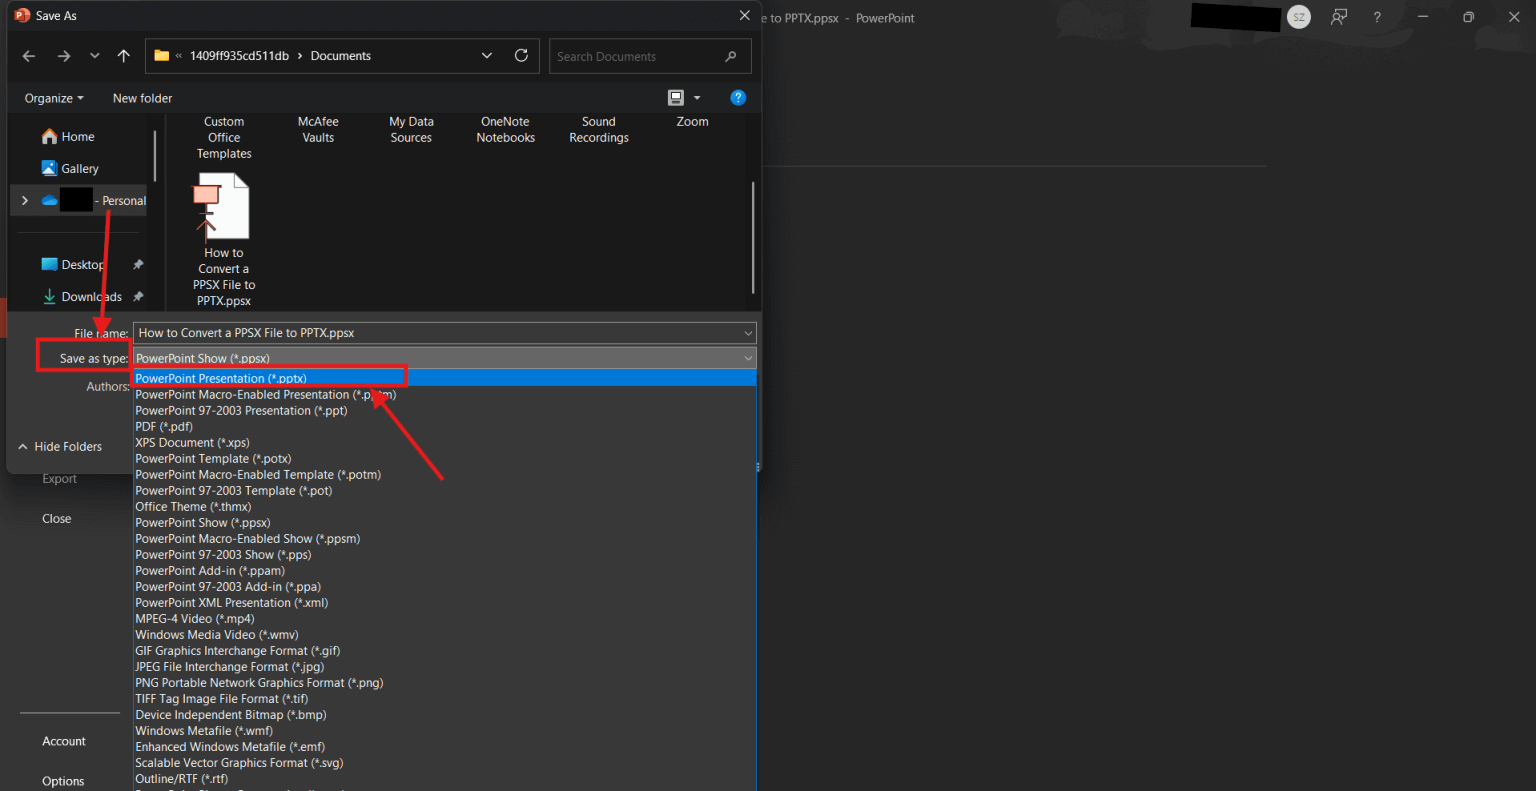Refresh the Documents folder view
1536x791 pixels.
[x=521, y=56]
